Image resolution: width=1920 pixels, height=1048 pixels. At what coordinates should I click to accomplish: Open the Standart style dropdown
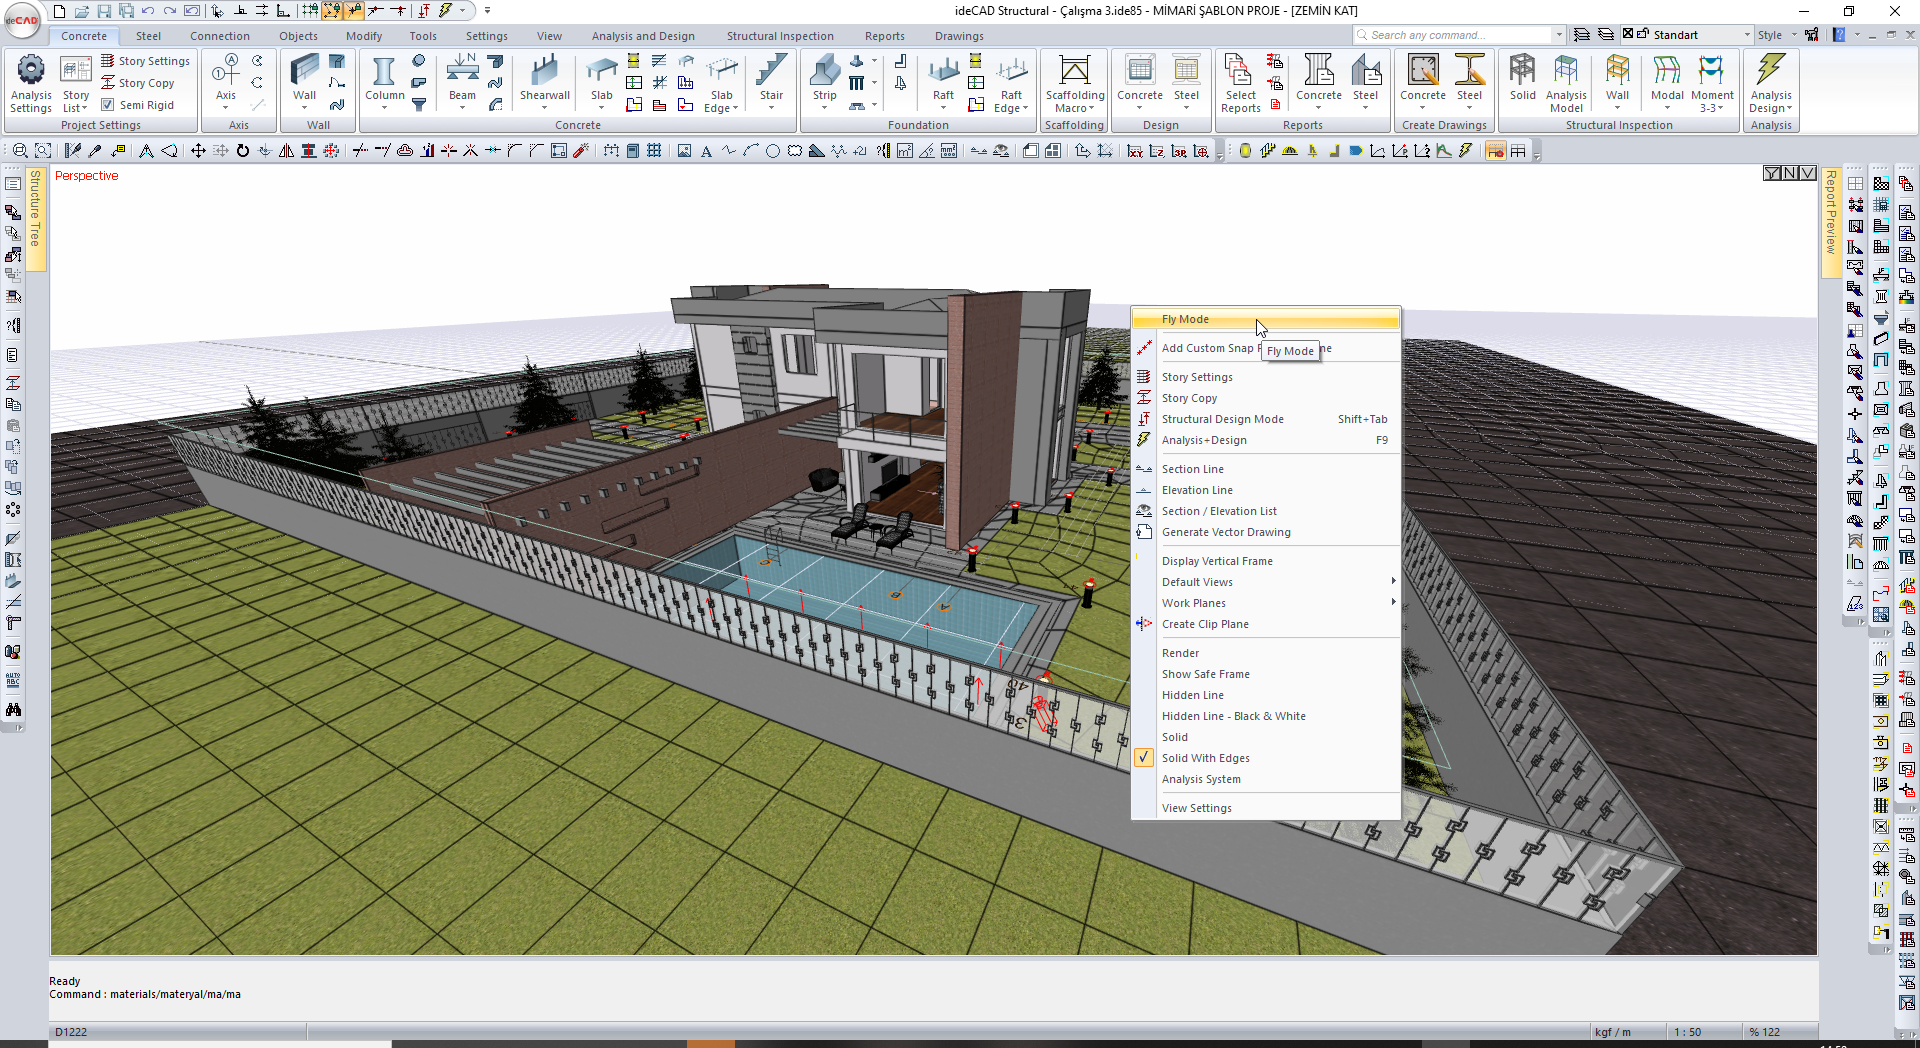click(1700, 35)
